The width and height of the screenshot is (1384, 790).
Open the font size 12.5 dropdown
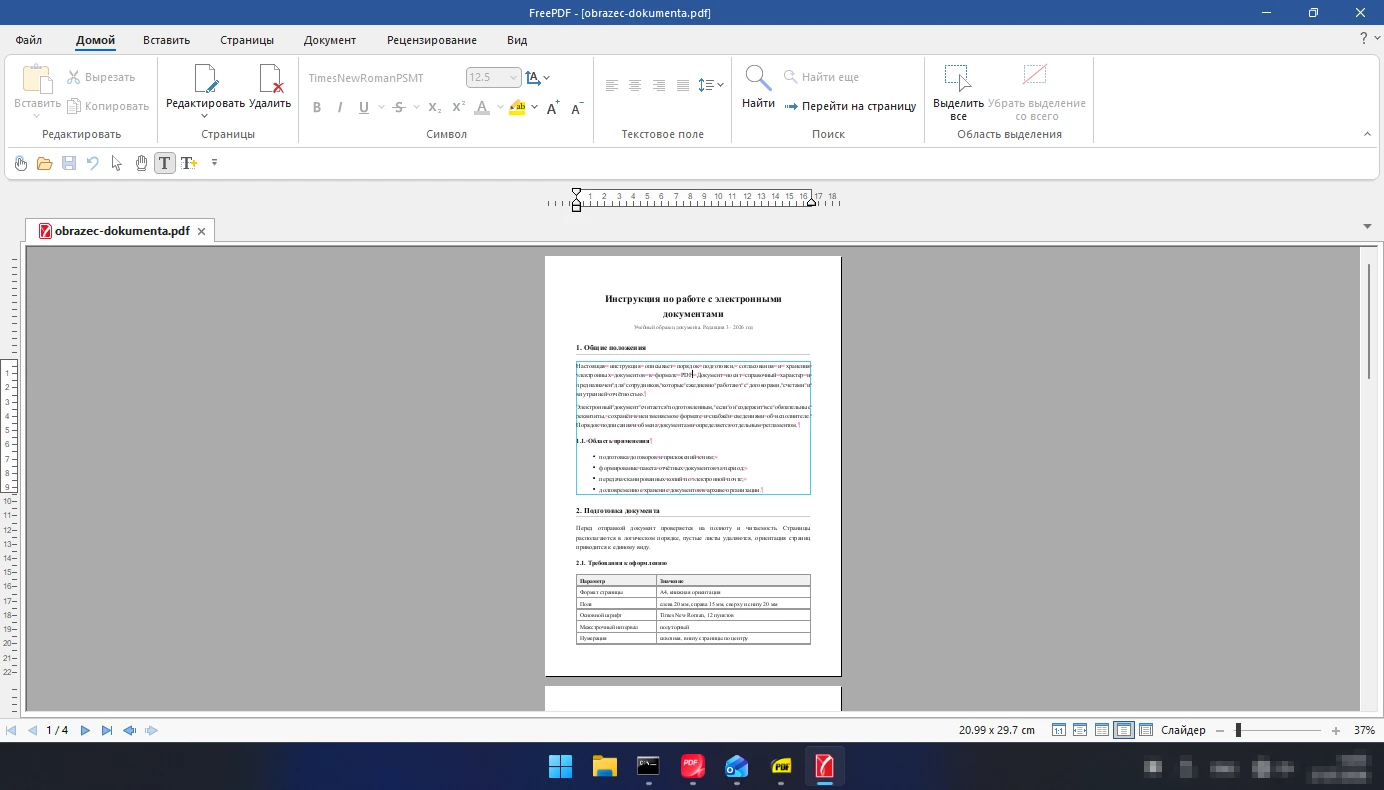[514, 78]
